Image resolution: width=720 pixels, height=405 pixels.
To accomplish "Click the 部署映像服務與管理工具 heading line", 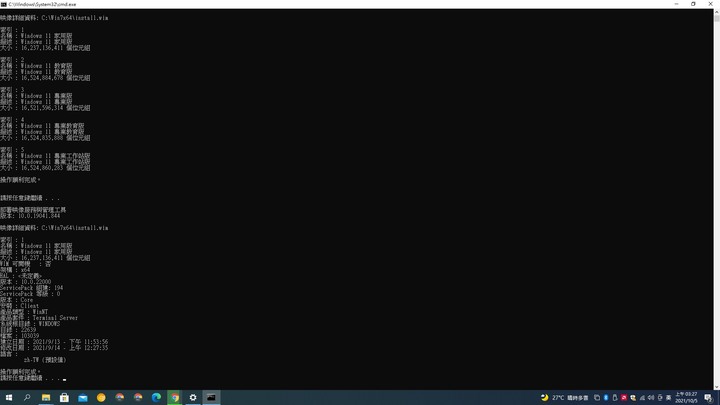I will 33,210.
